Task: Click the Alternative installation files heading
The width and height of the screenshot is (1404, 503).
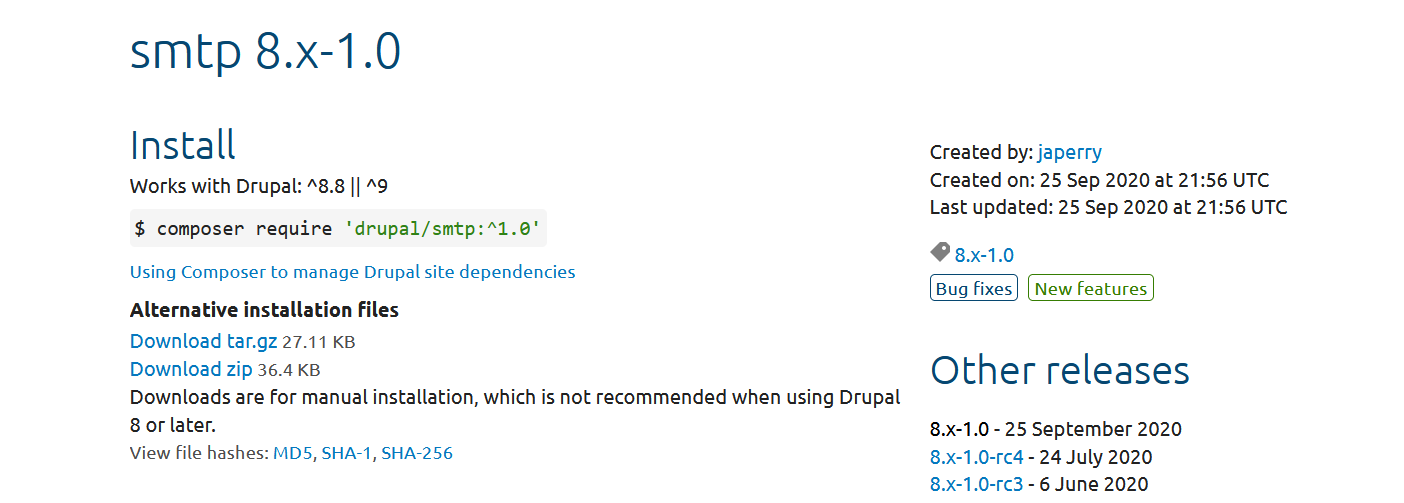Action: (x=264, y=310)
